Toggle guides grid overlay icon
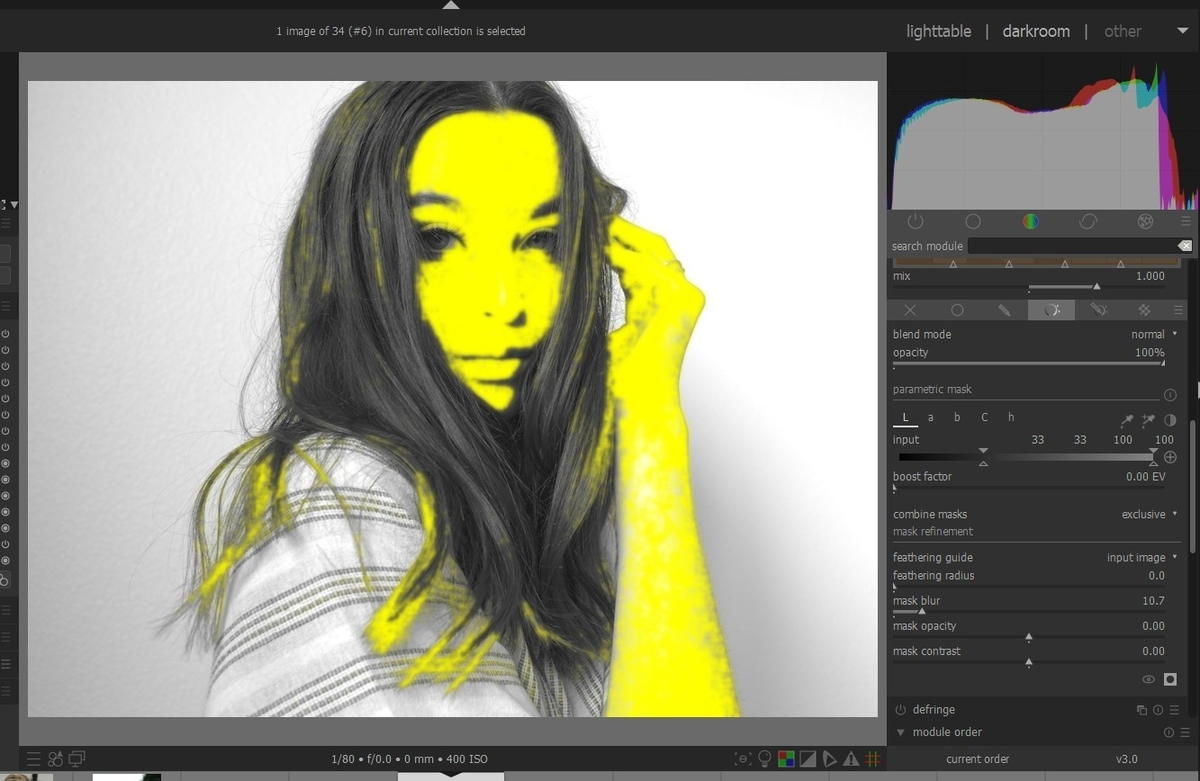Image resolution: width=1200 pixels, height=781 pixels. coord(872,759)
